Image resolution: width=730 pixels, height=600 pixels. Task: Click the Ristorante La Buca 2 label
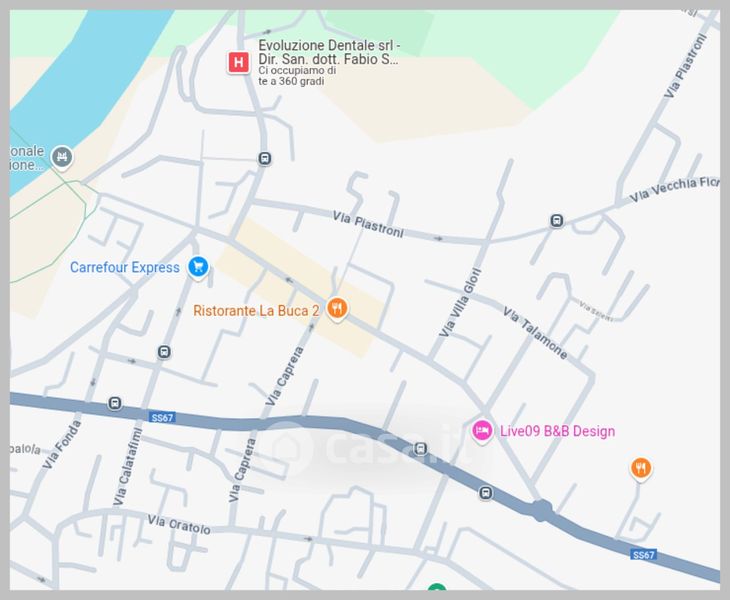[256, 310]
